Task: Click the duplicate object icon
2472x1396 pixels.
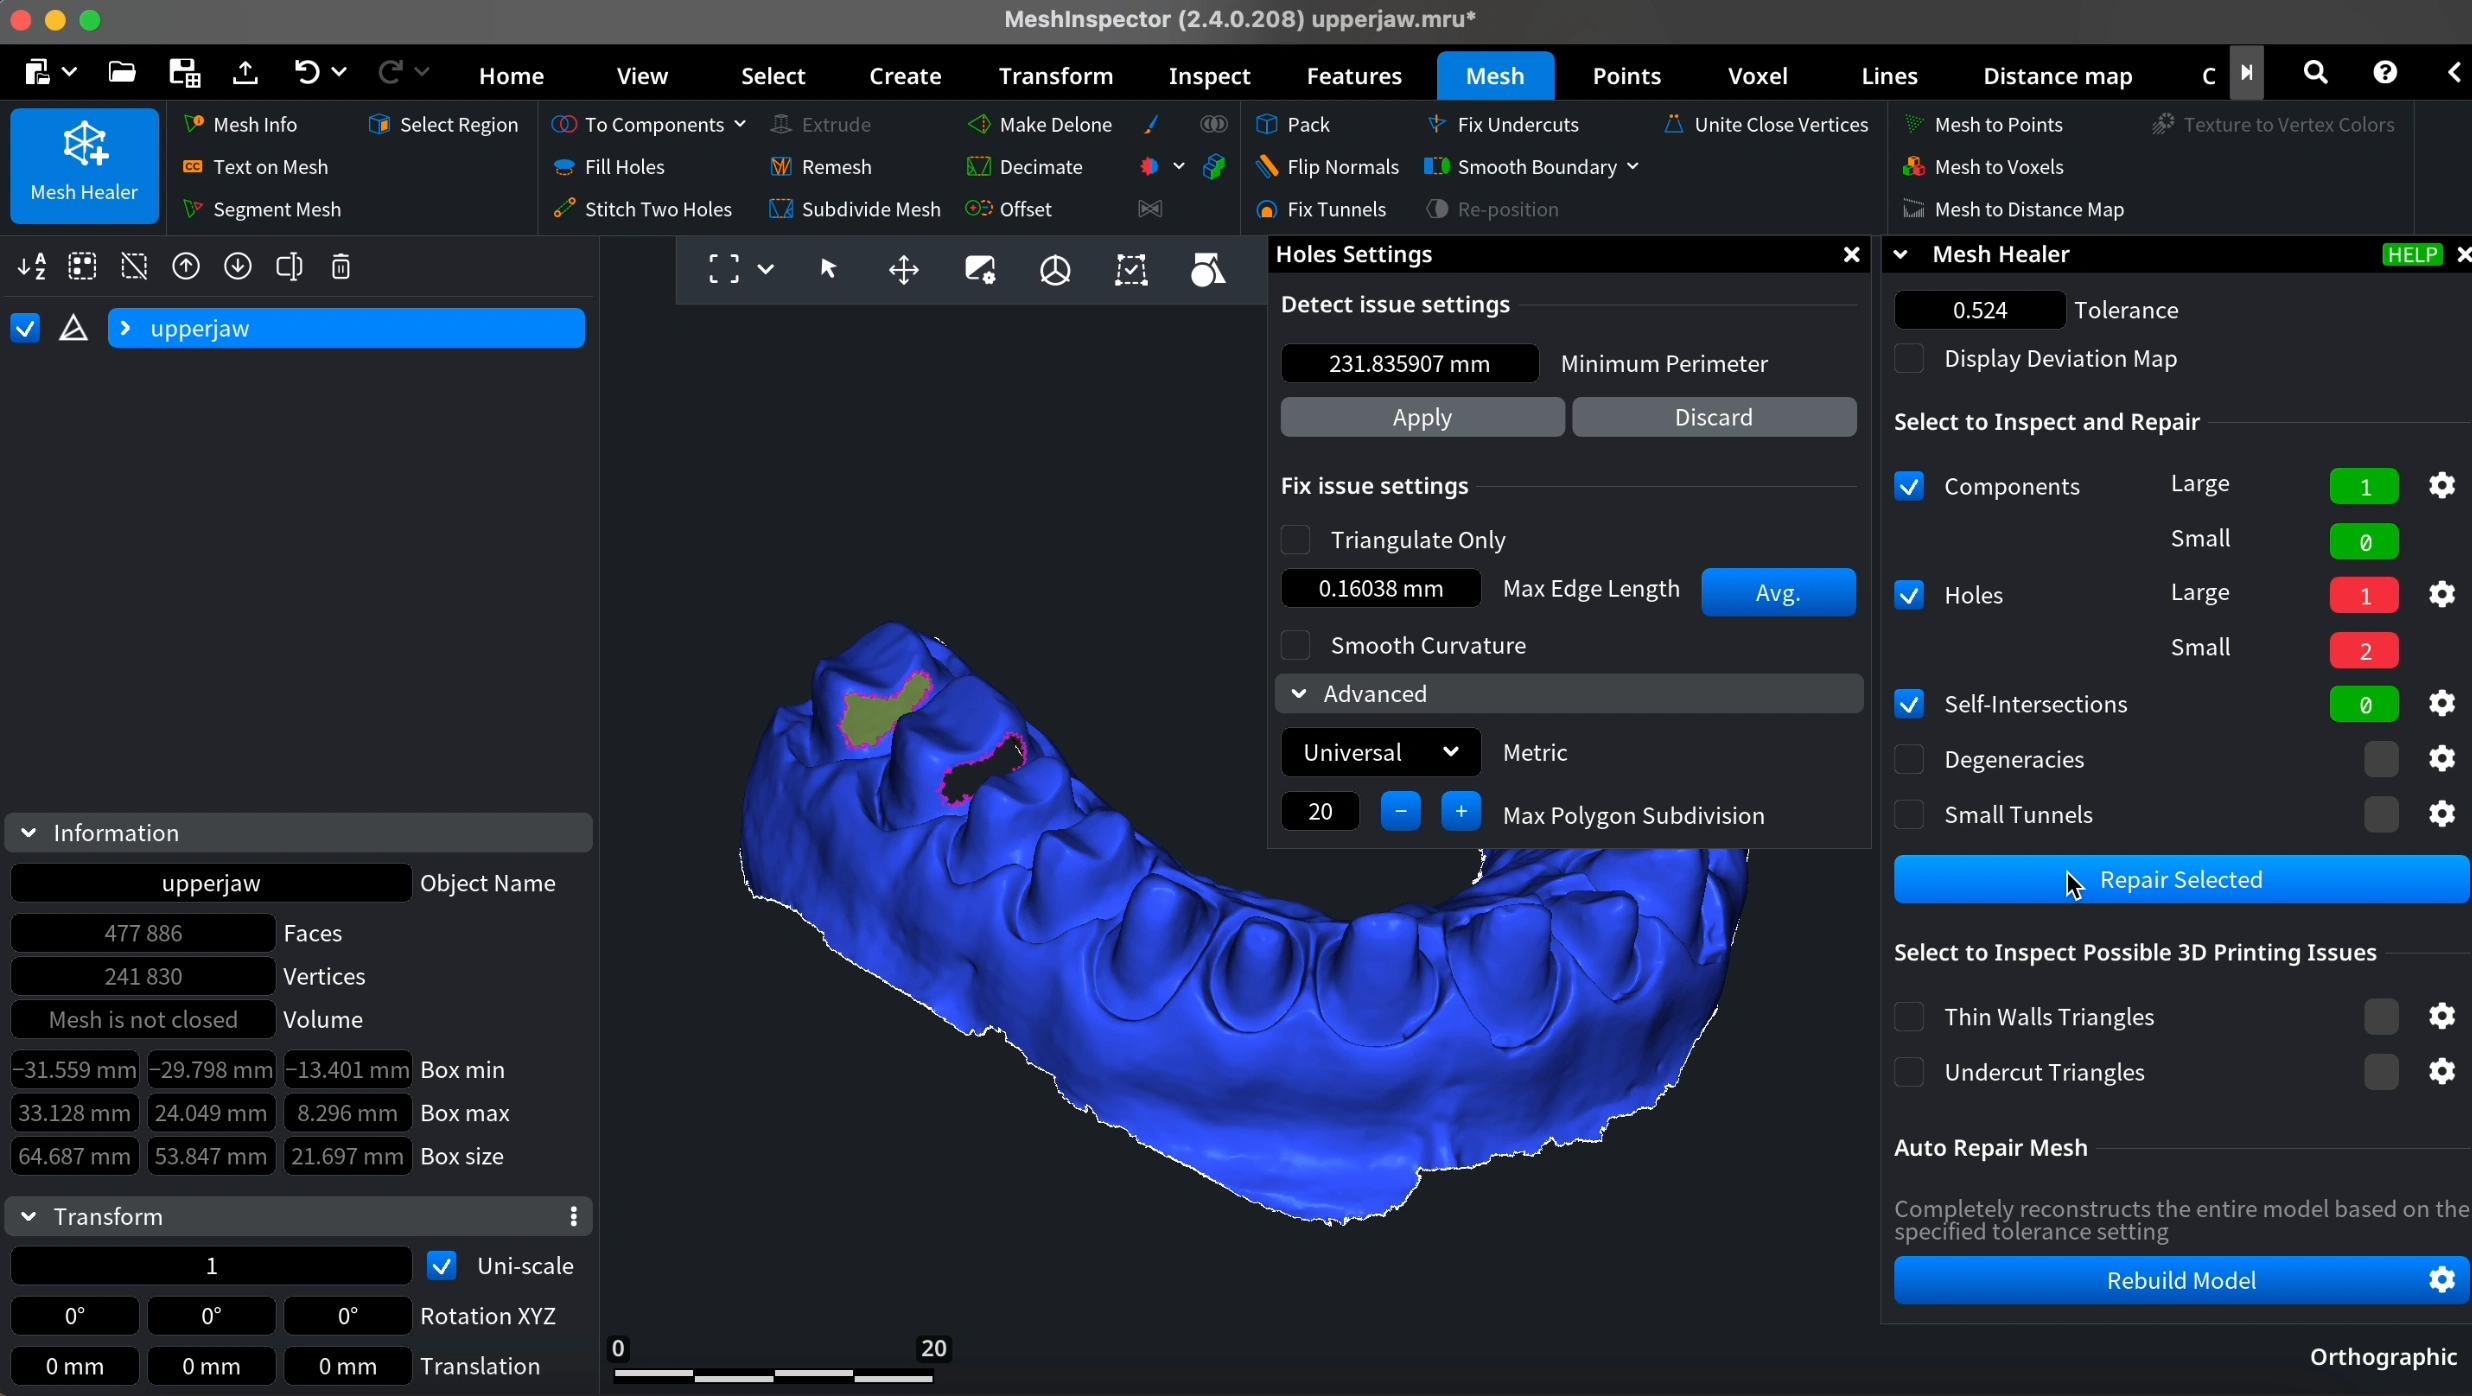Action: [x=289, y=267]
